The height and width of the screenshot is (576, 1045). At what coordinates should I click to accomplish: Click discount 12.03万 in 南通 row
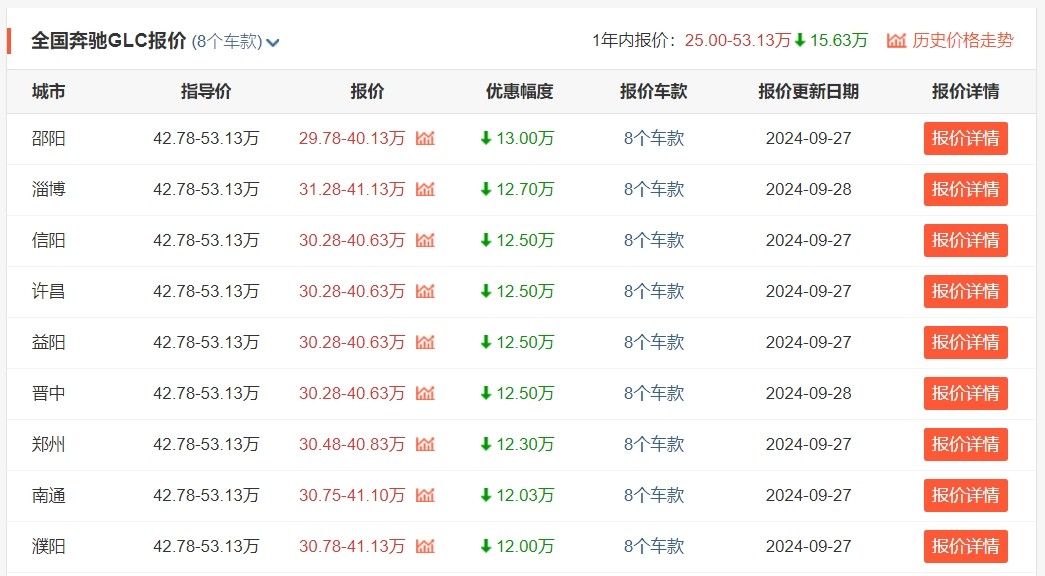pyautogui.click(x=524, y=495)
